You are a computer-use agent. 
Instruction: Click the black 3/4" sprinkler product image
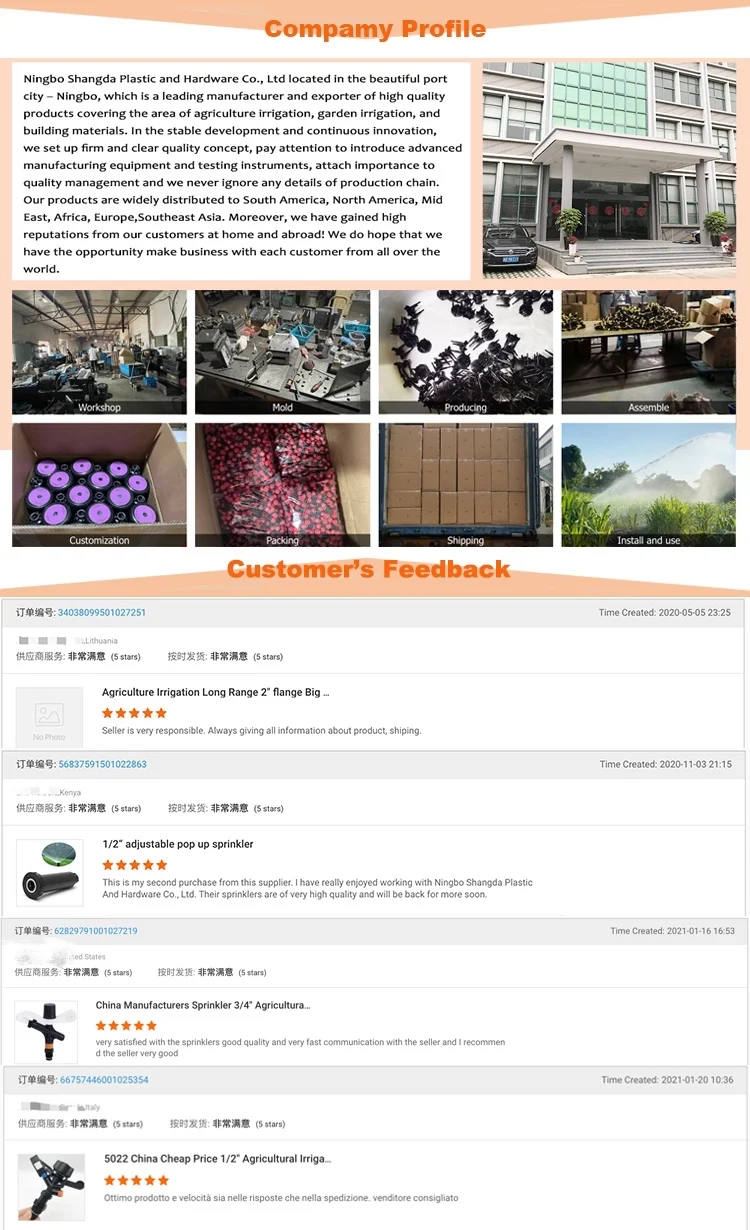point(47,1031)
